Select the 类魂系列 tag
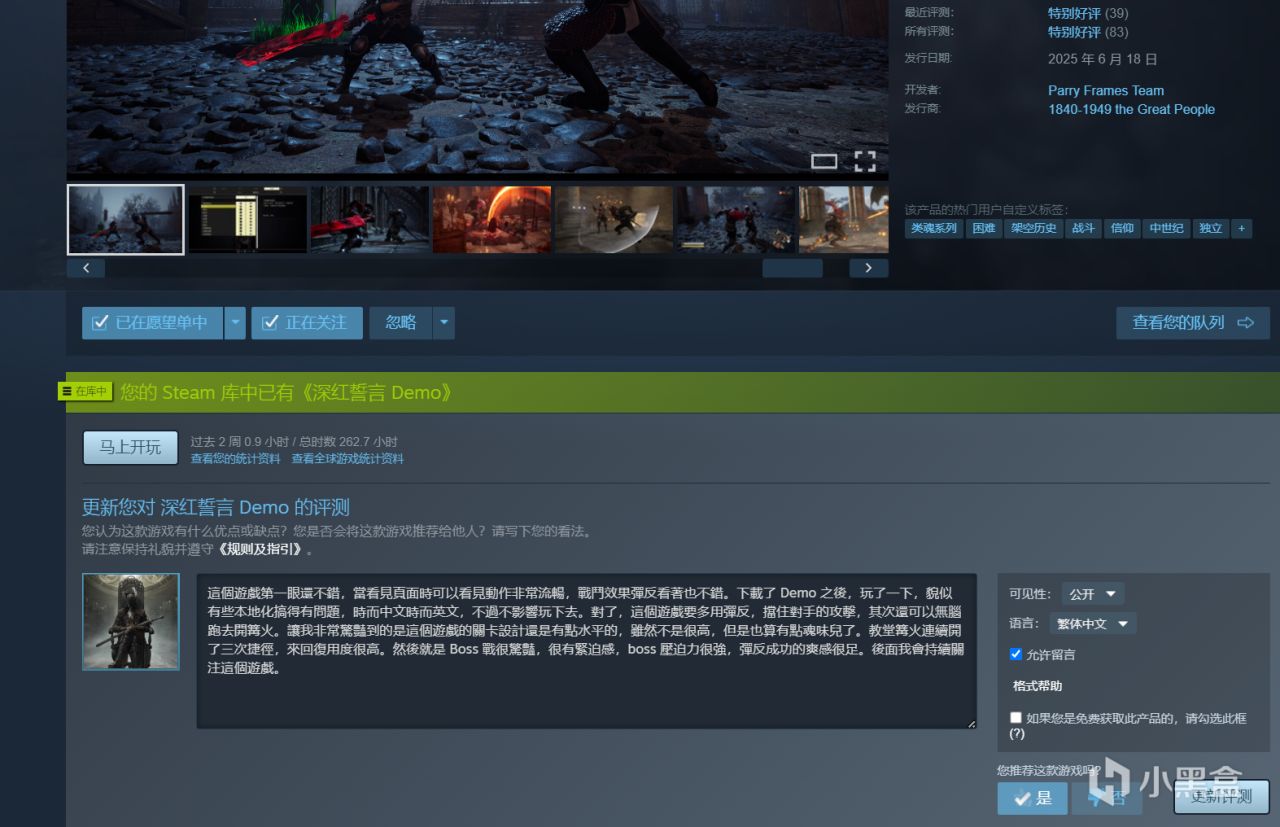This screenshot has width=1280, height=827. [x=934, y=228]
